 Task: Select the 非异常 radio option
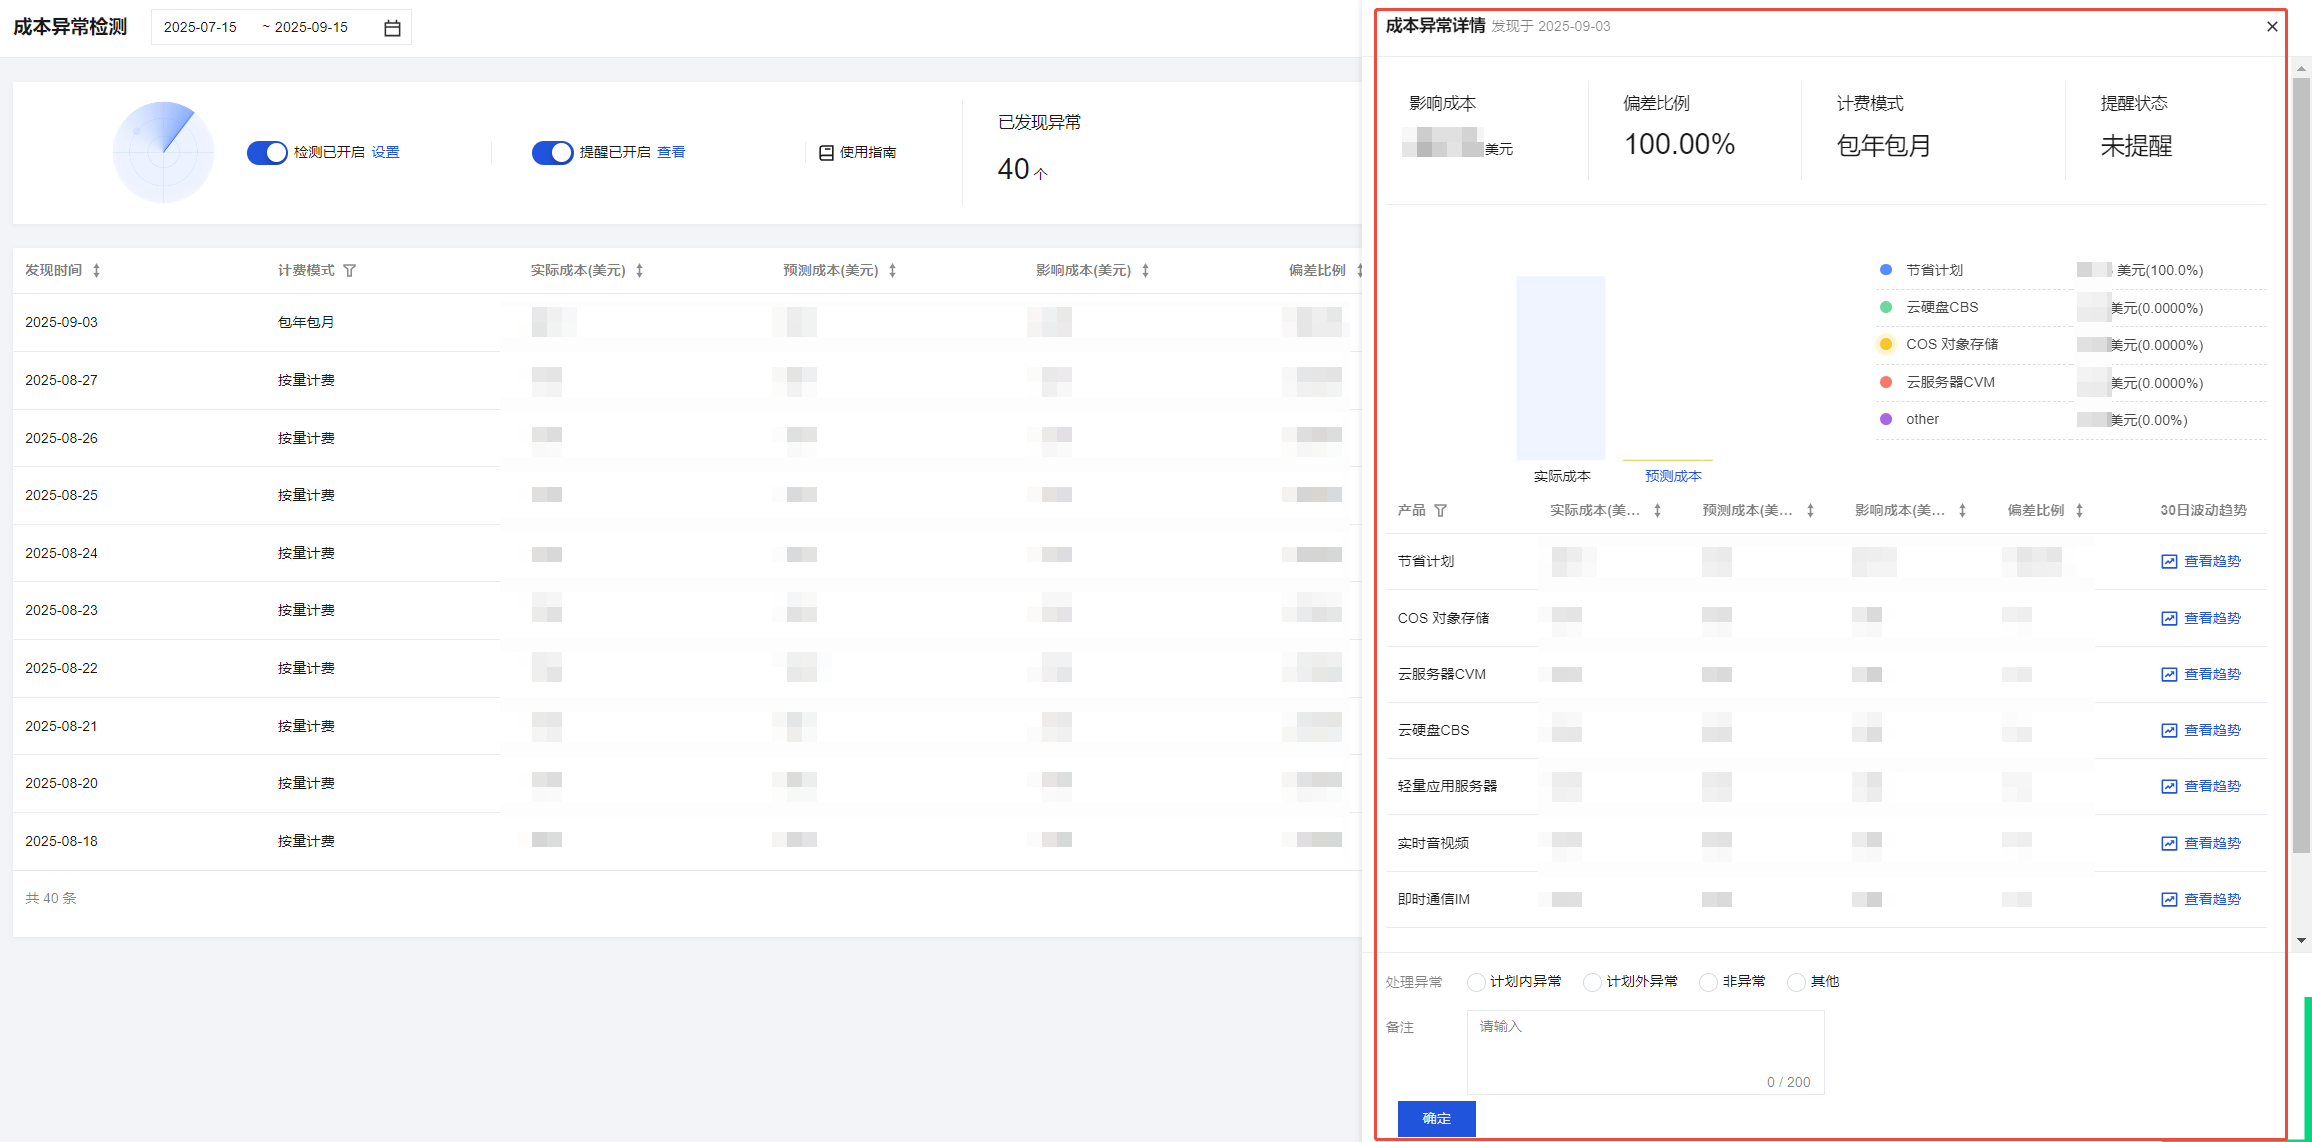coord(1708,982)
